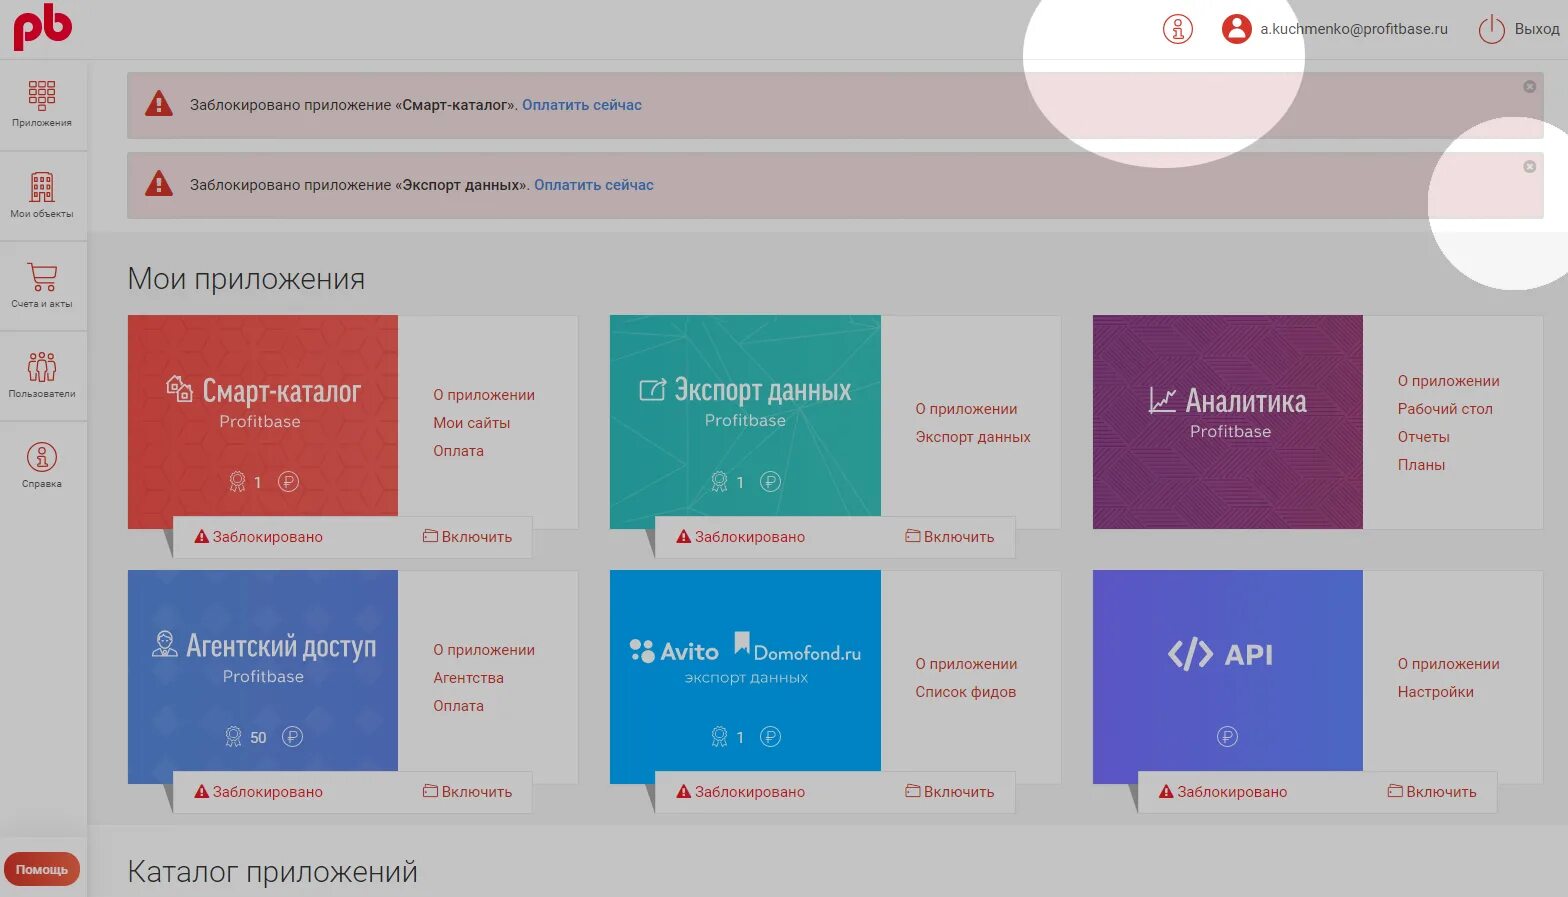Open the Приложения sidebar section
This screenshot has width=1568, height=897.
pos(42,104)
